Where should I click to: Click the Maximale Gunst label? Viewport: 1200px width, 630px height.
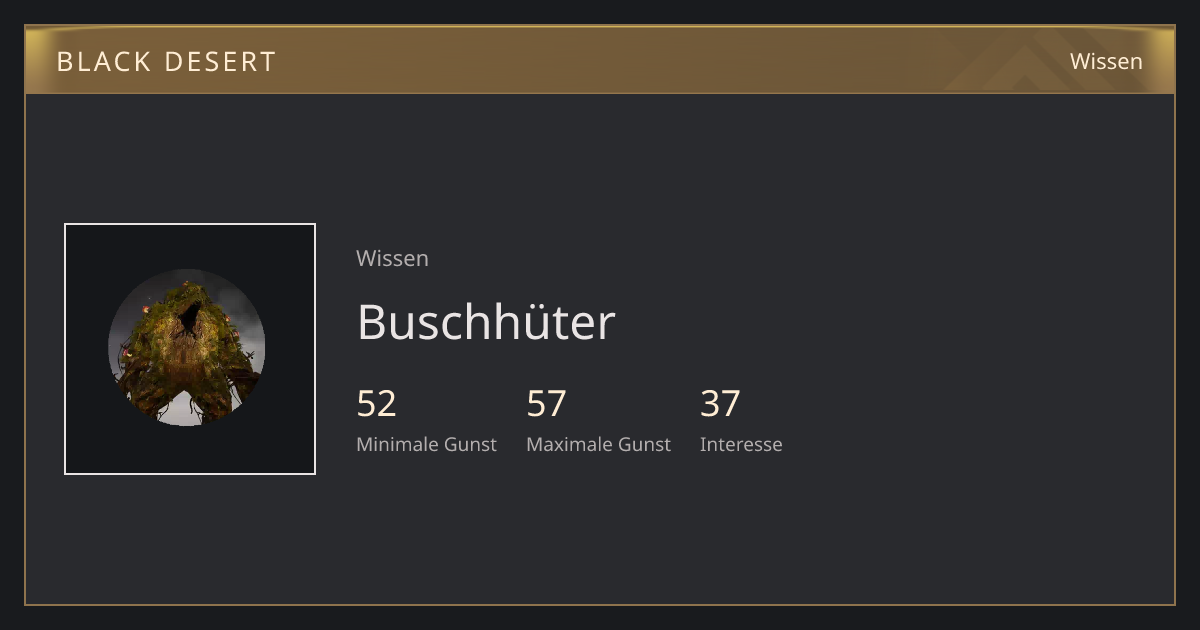click(x=598, y=444)
